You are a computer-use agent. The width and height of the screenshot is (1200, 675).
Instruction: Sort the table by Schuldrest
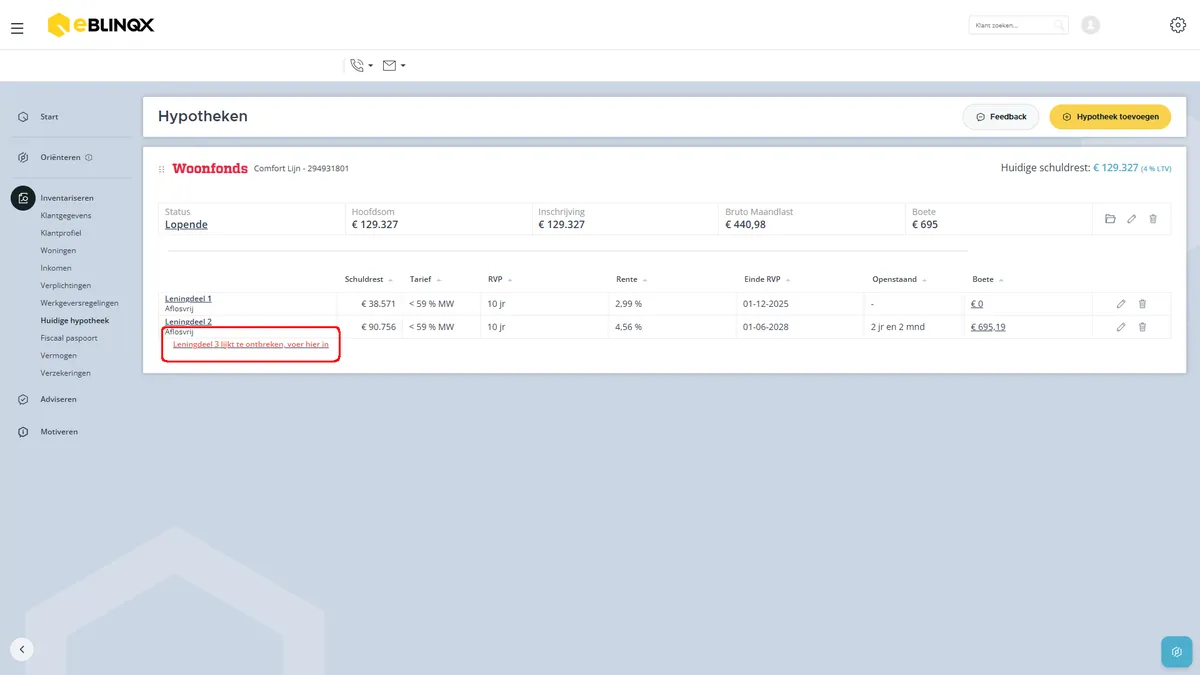[368, 280]
